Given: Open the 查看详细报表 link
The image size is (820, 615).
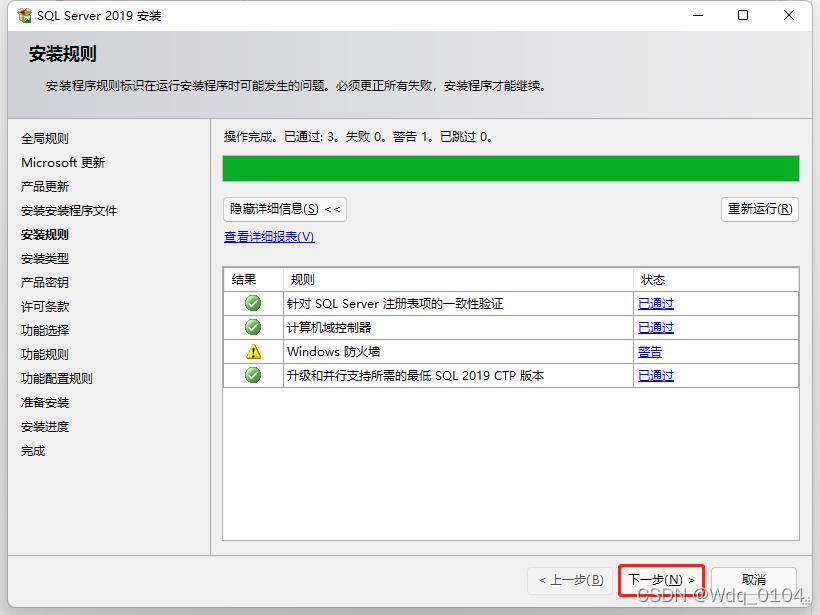Looking at the screenshot, I should (x=269, y=237).
